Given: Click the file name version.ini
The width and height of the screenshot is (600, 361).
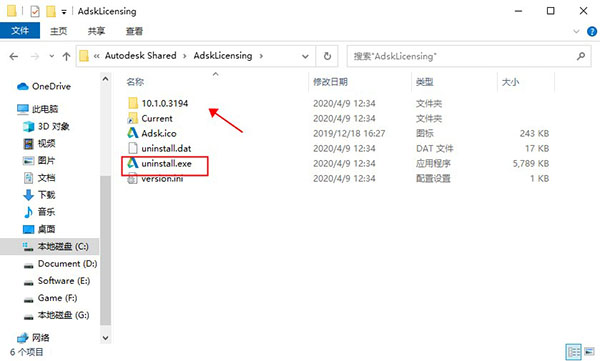Looking at the screenshot, I should (x=162, y=179).
